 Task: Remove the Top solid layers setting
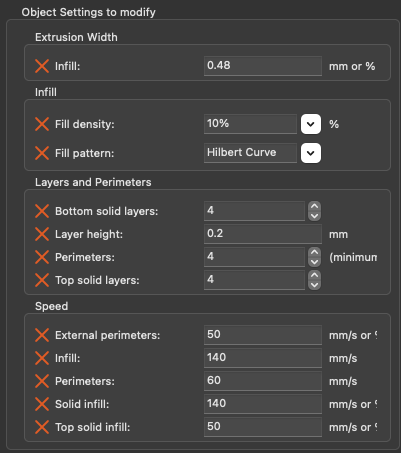(42, 280)
